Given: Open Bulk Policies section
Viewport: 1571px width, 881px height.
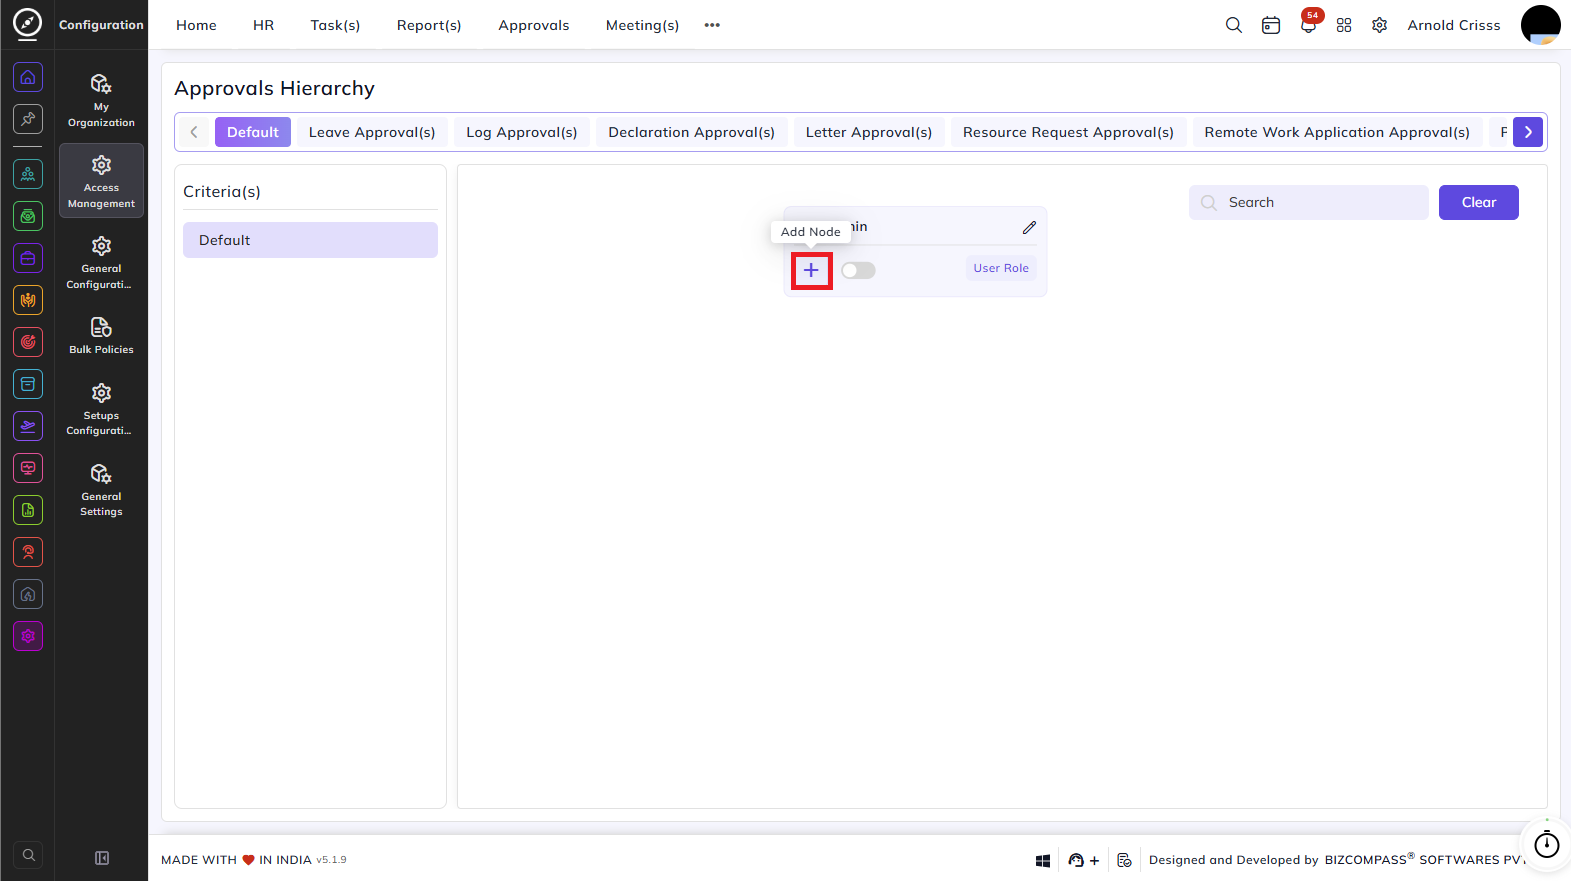Looking at the screenshot, I should 101,336.
